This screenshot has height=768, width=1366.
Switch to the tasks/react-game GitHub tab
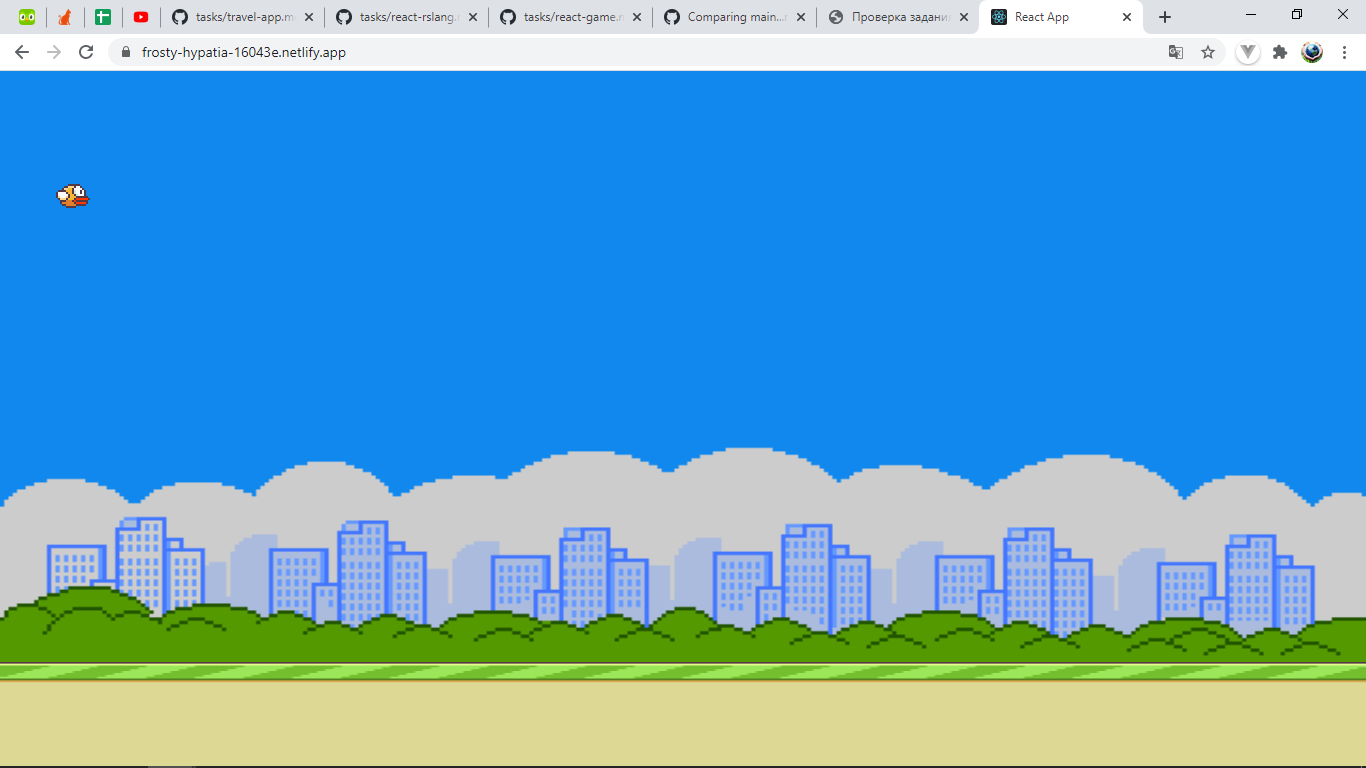click(570, 17)
